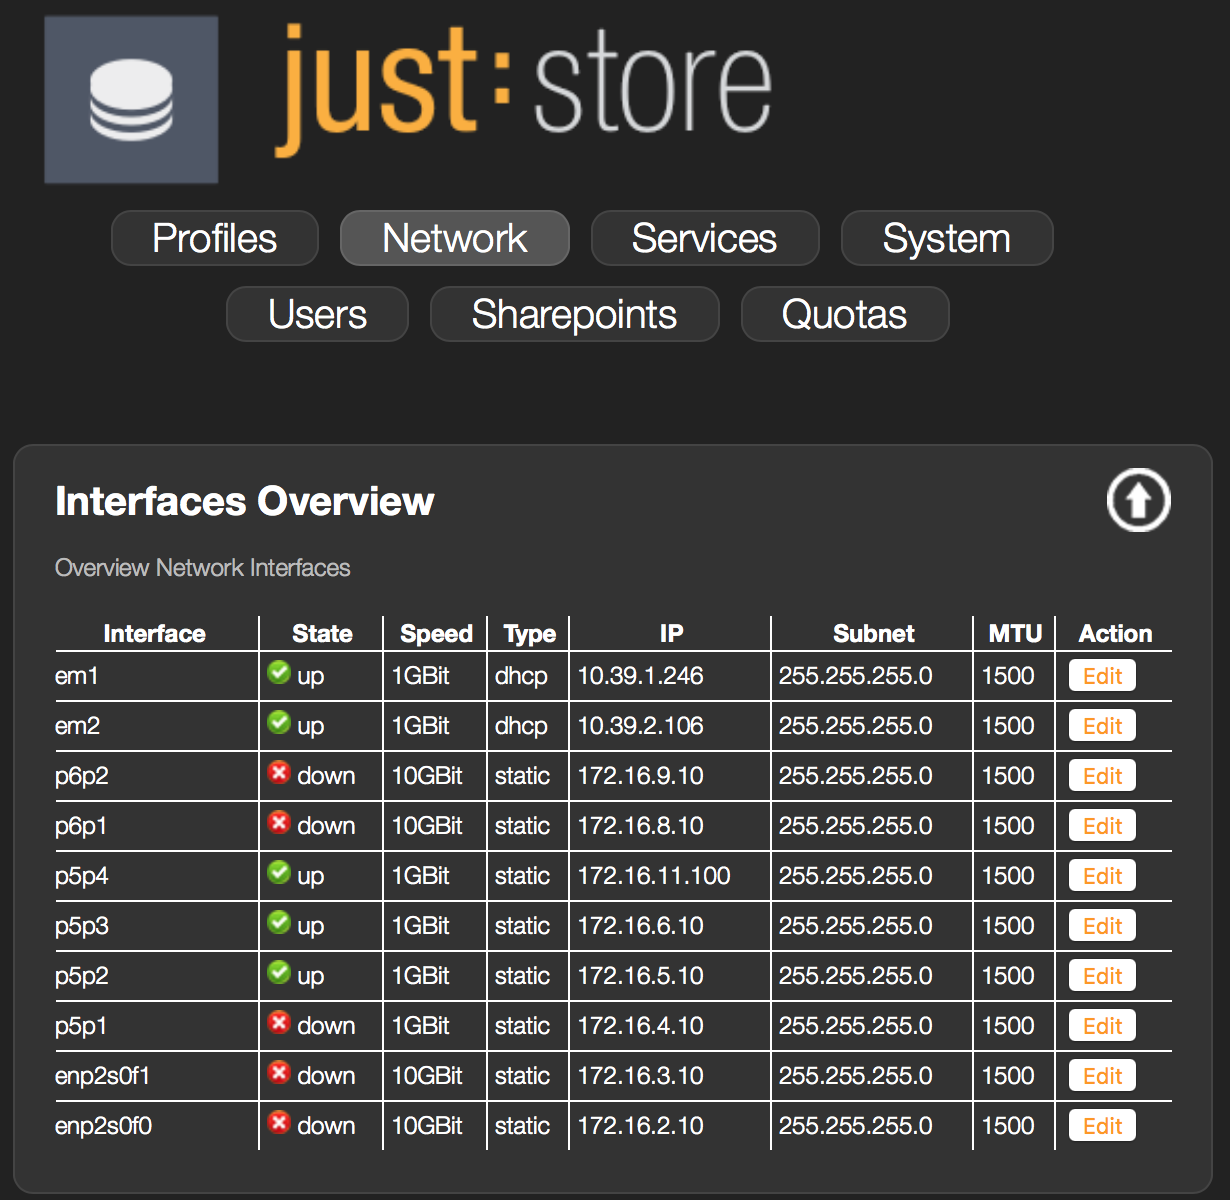Edit the p6p2 interface
Viewport: 1230px width, 1200px height.
coord(1102,776)
